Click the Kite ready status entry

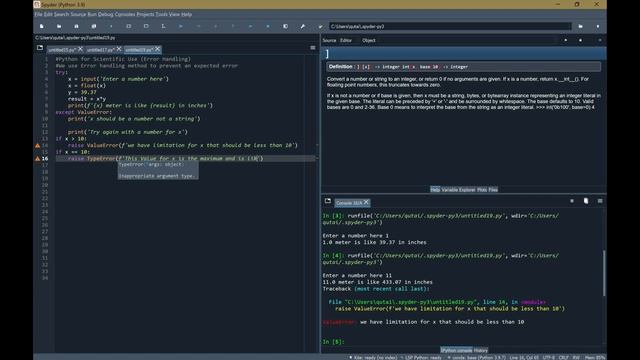click(373, 358)
